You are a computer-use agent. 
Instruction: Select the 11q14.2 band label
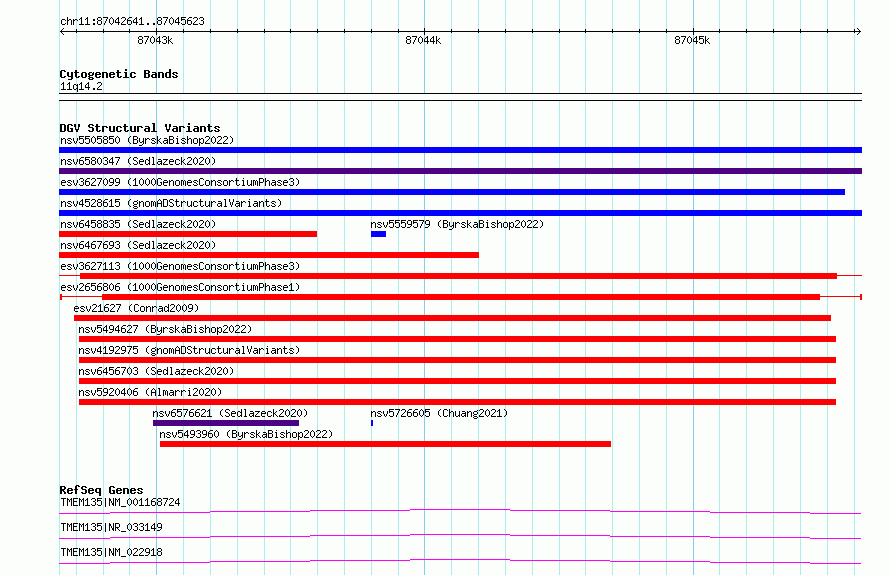[x=81, y=87]
